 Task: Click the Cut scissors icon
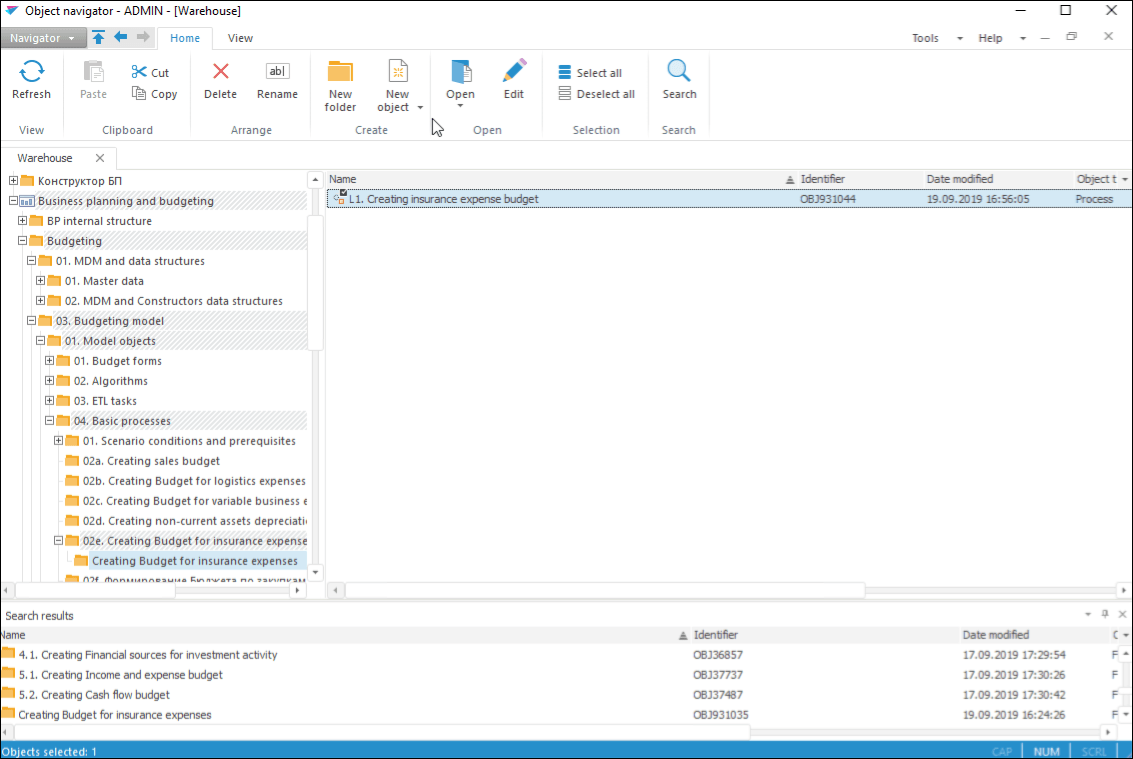(x=139, y=72)
